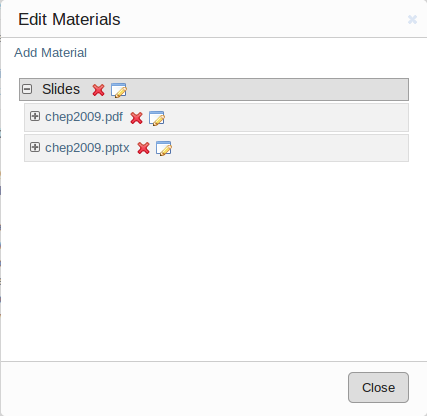This screenshot has height=416, width=427.
Task: Click the Edit Materials dialog title
Action: point(69,19)
